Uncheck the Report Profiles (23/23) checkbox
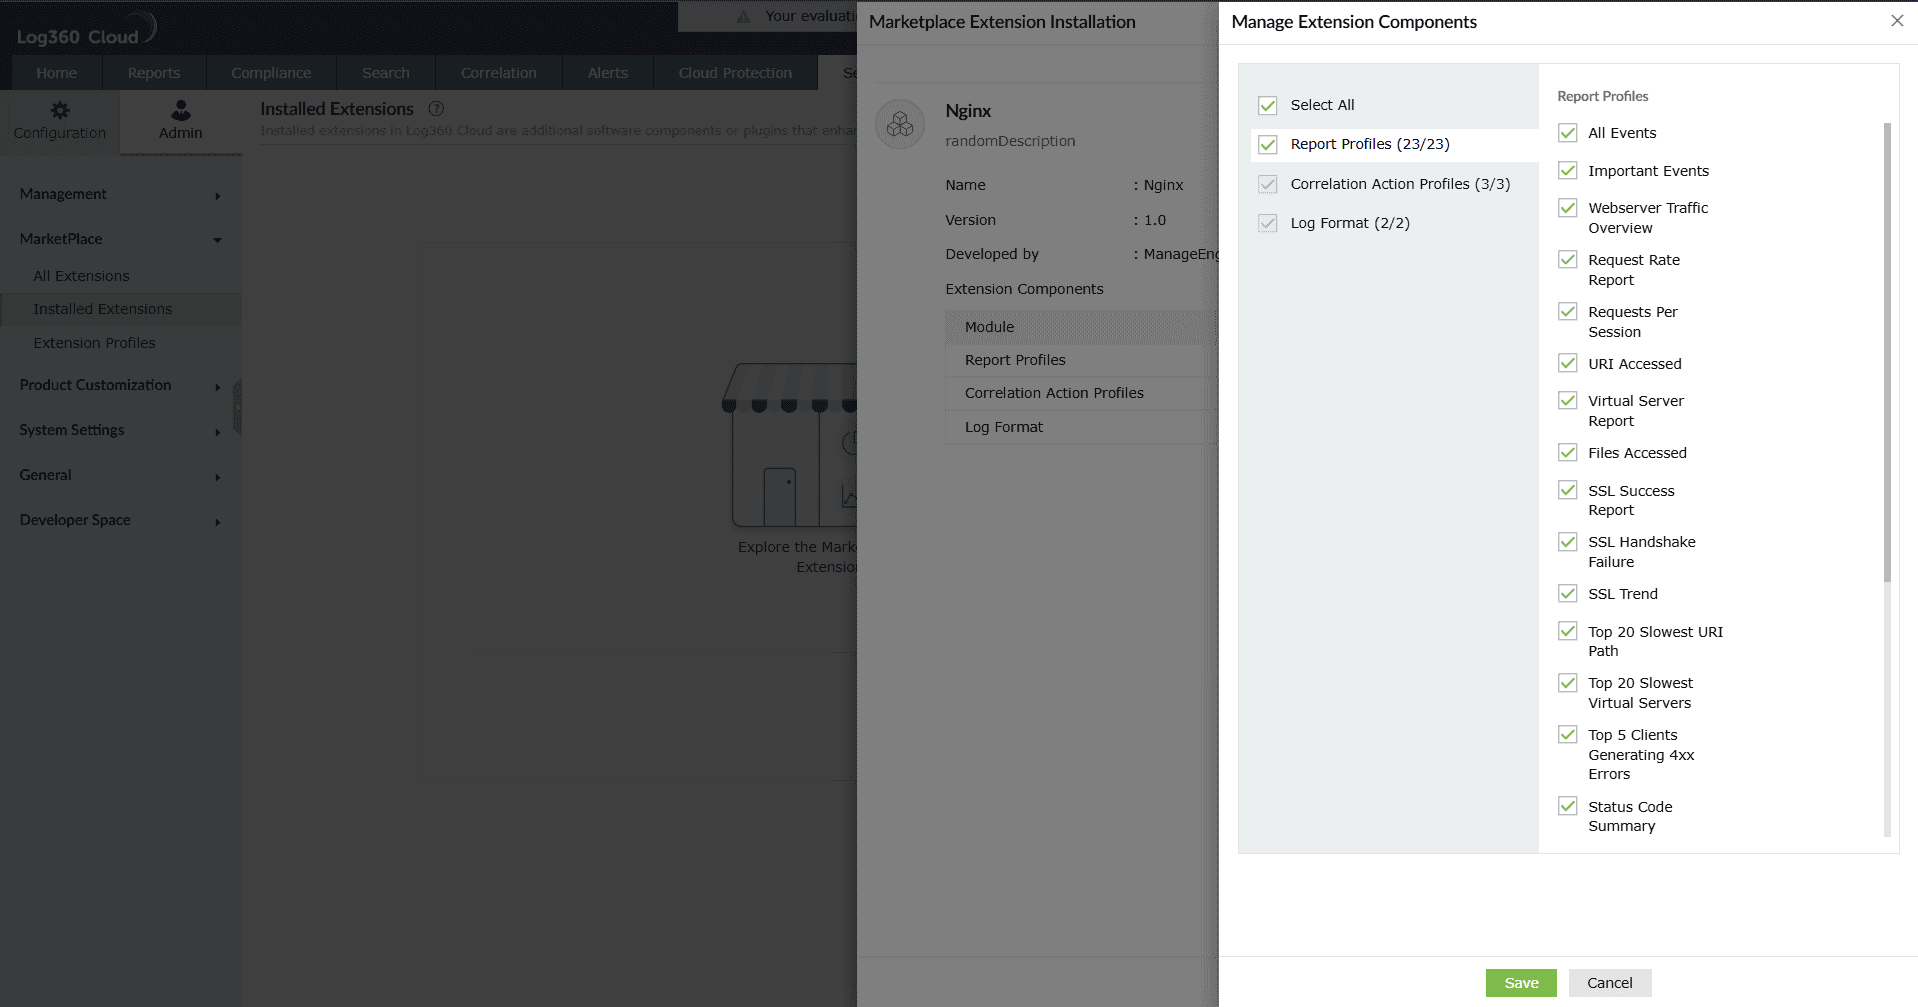1918x1007 pixels. pyautogui.click(x=1268, y=144)
